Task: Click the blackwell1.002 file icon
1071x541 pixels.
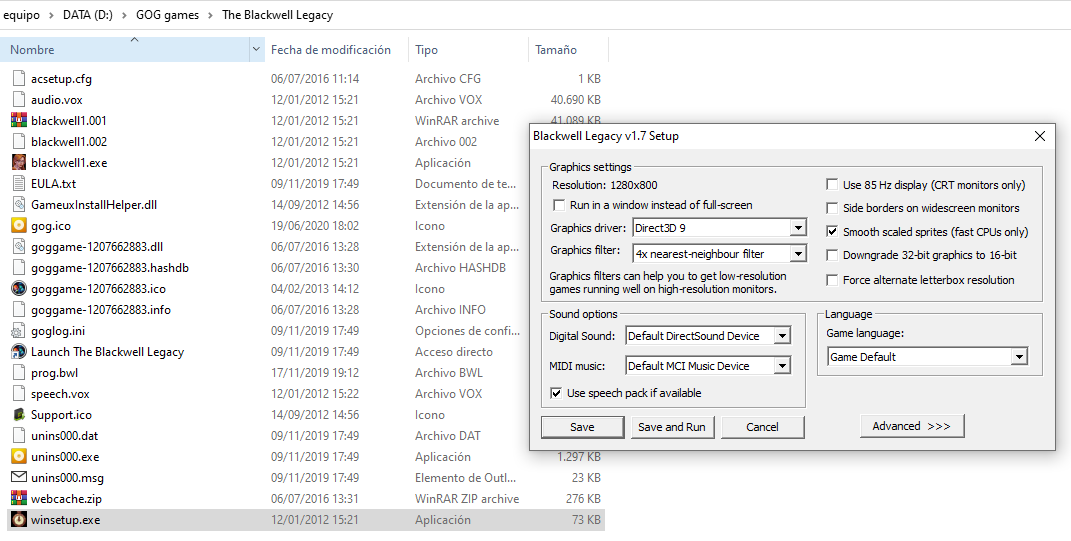Action: (x=18, y=142)
